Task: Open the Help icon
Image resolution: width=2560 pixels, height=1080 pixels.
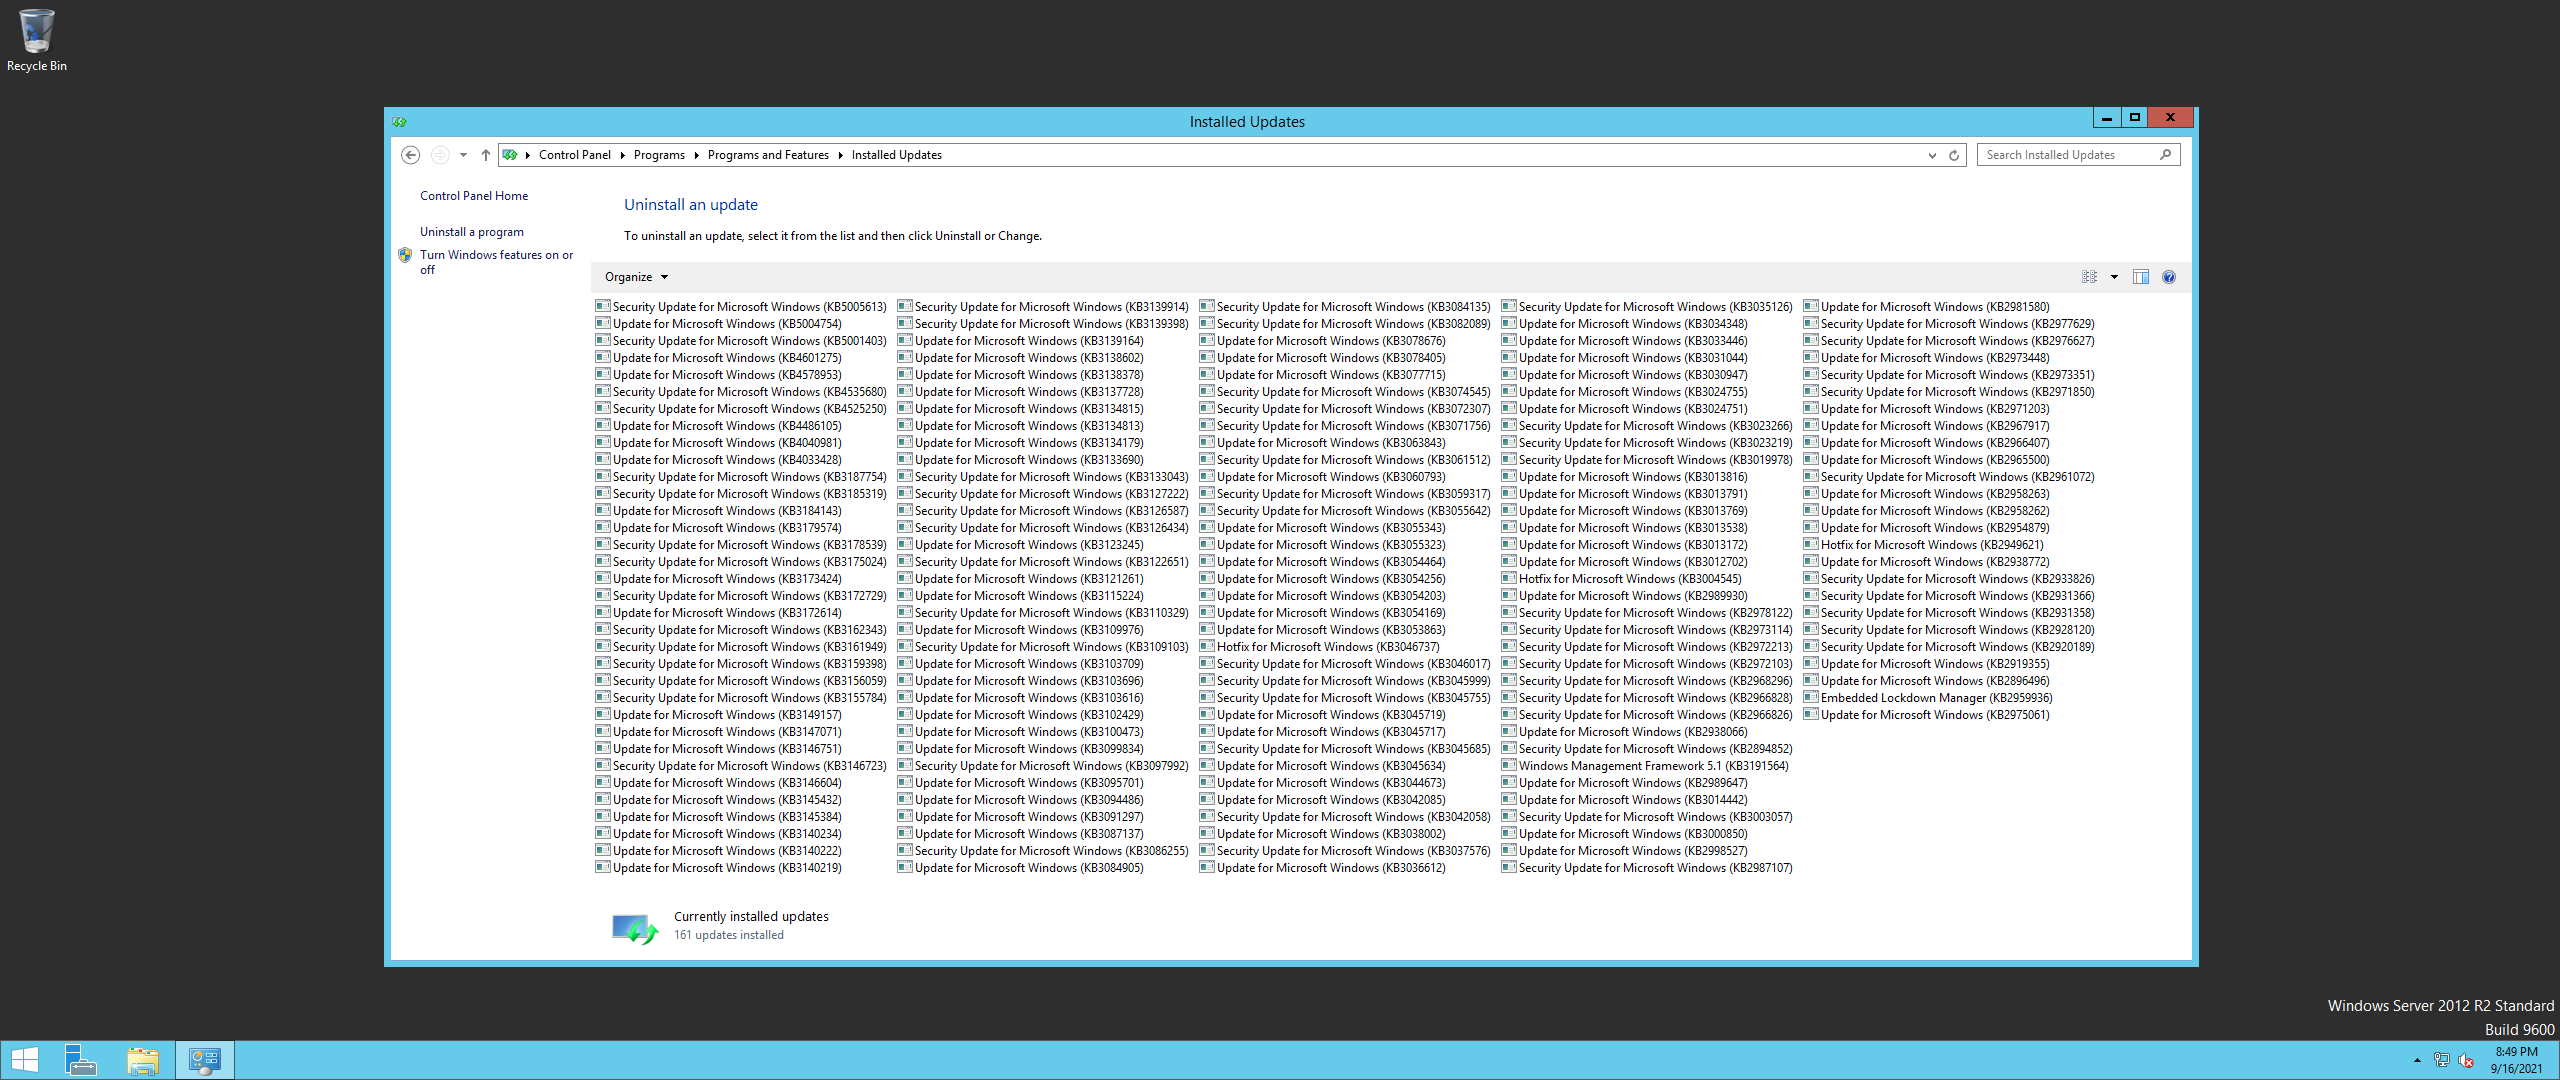Action: 2169,277
